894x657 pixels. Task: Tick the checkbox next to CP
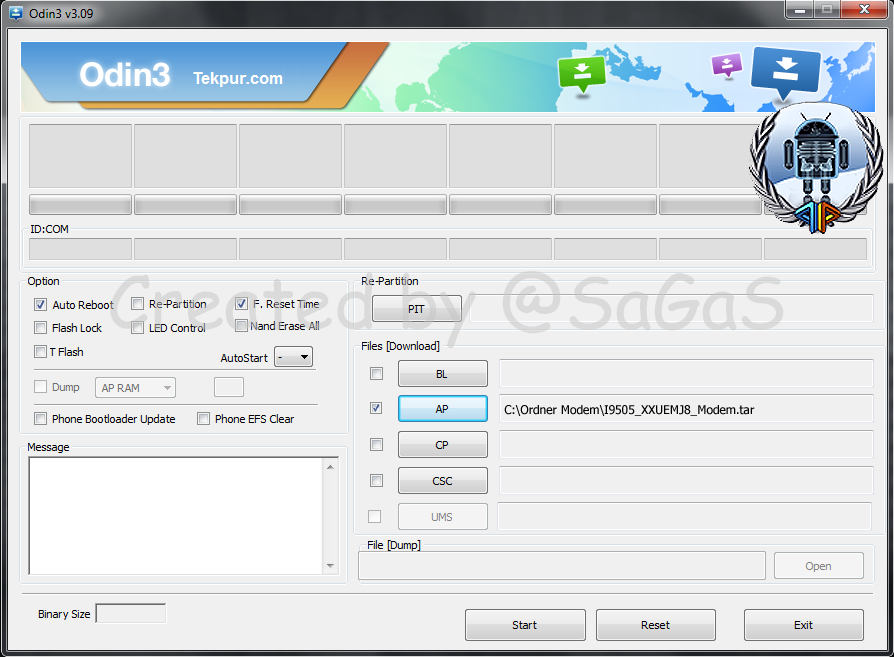point(376,444)
